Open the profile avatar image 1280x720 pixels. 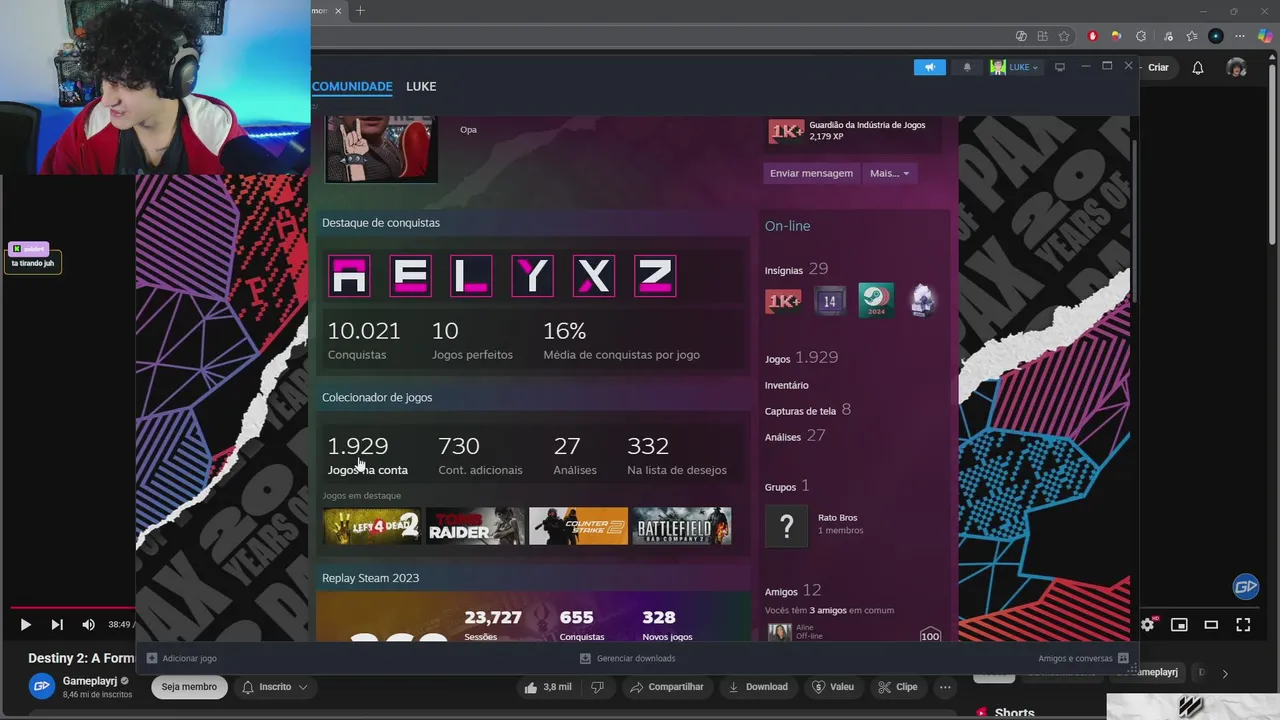coord(381,148)
